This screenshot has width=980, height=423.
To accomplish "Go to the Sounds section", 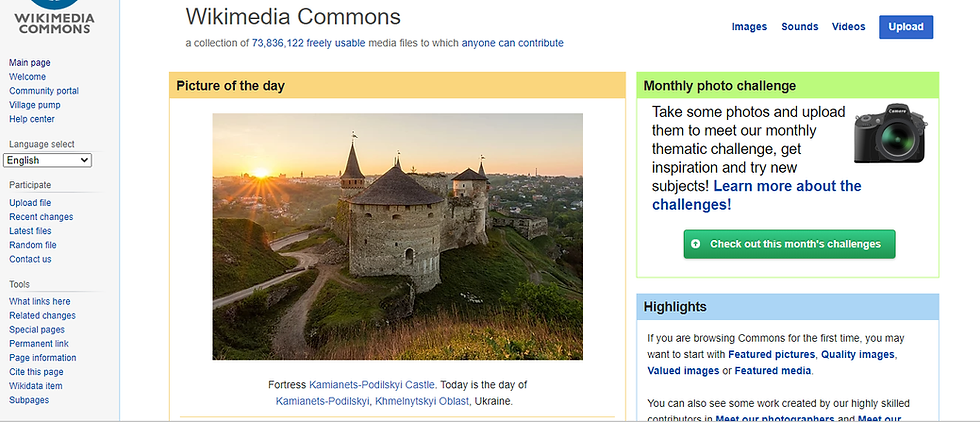I will pos(799,27).
